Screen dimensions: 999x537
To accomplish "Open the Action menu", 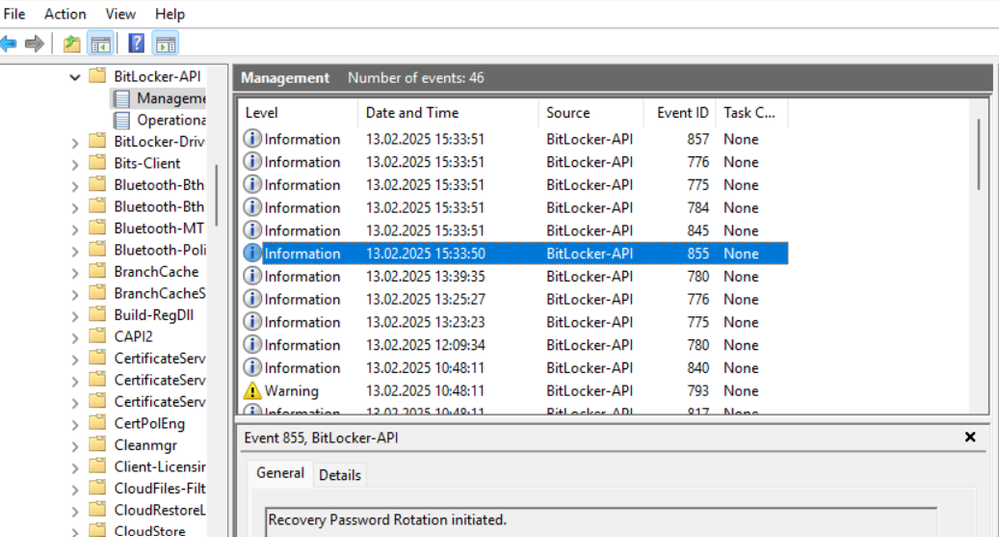I will click(x=65, y=13).
